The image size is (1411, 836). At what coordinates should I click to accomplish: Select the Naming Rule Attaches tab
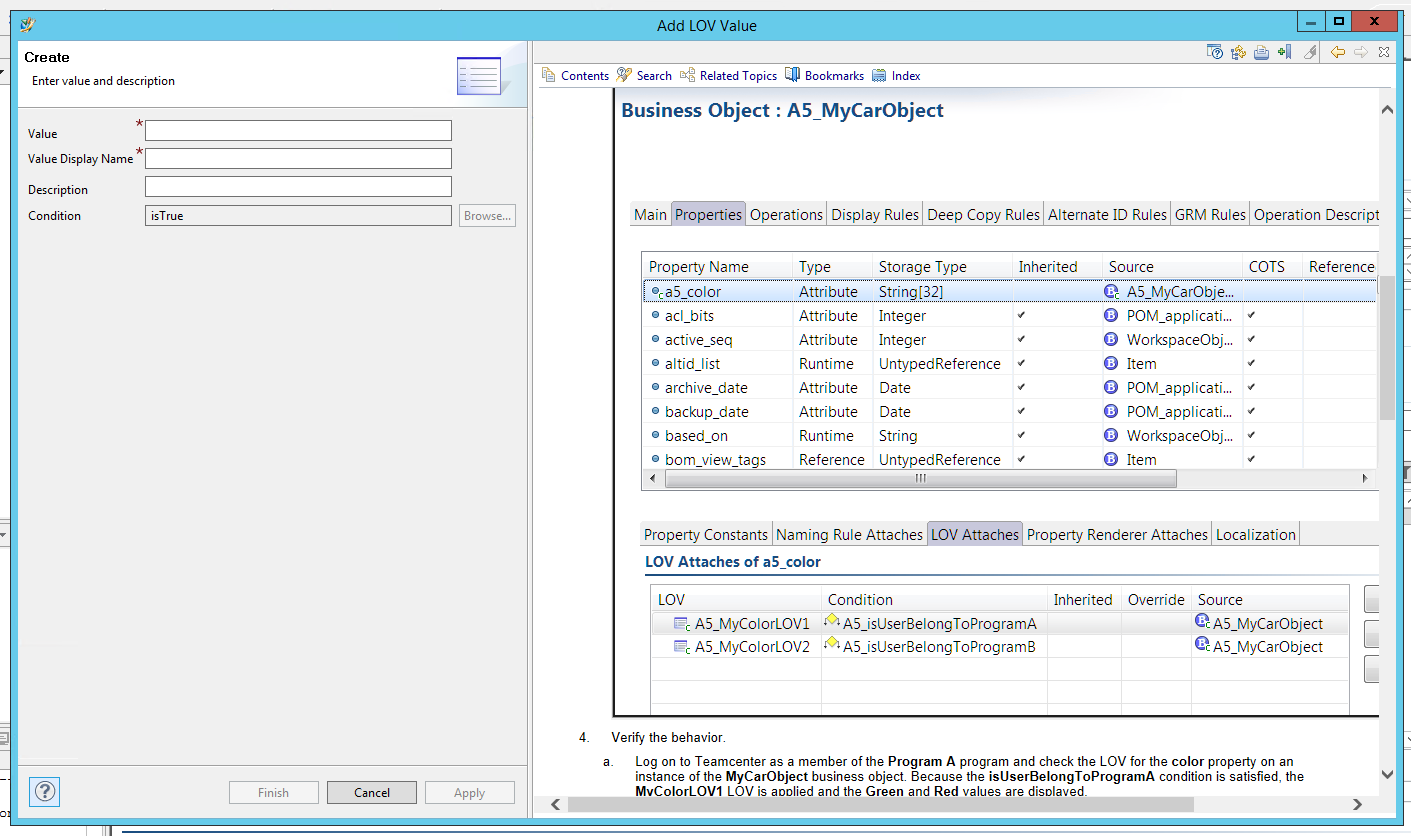(849, 534)
